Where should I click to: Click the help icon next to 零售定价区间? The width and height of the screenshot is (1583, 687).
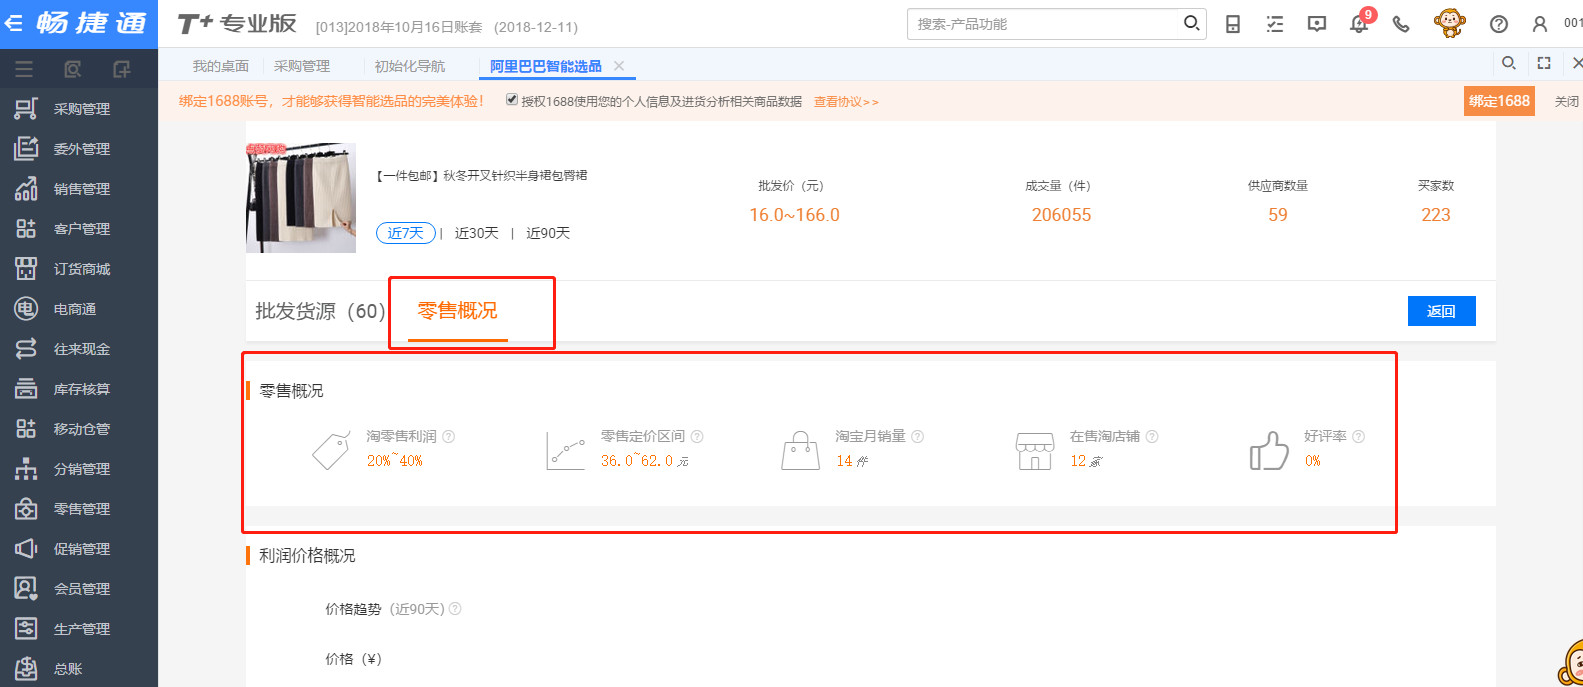[697, 436]
